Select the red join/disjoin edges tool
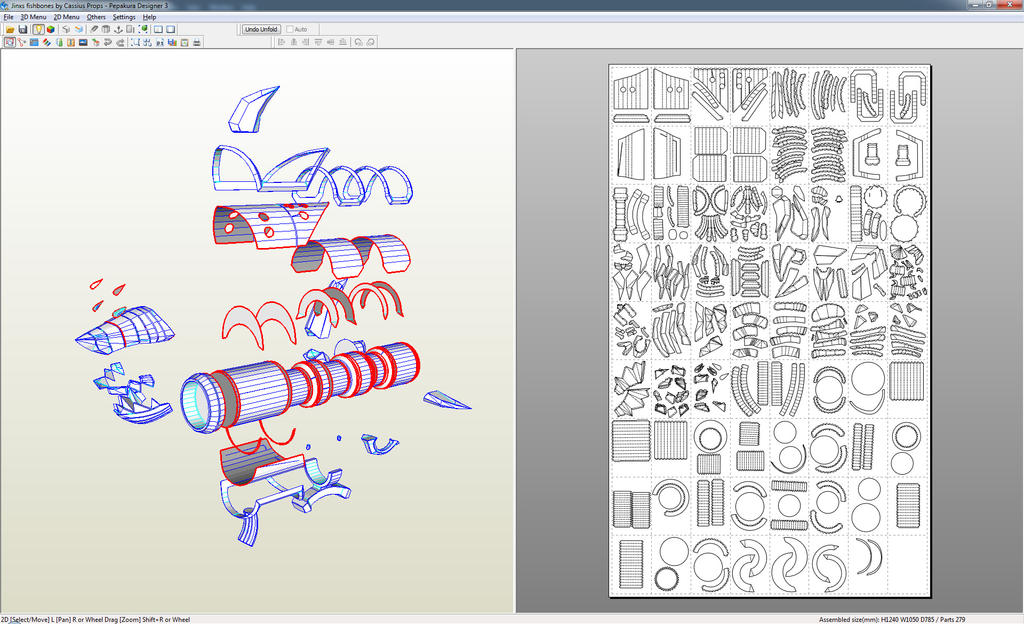Image resolution: width=1024 pixels, height=624 pixels. tap(22, 42)
